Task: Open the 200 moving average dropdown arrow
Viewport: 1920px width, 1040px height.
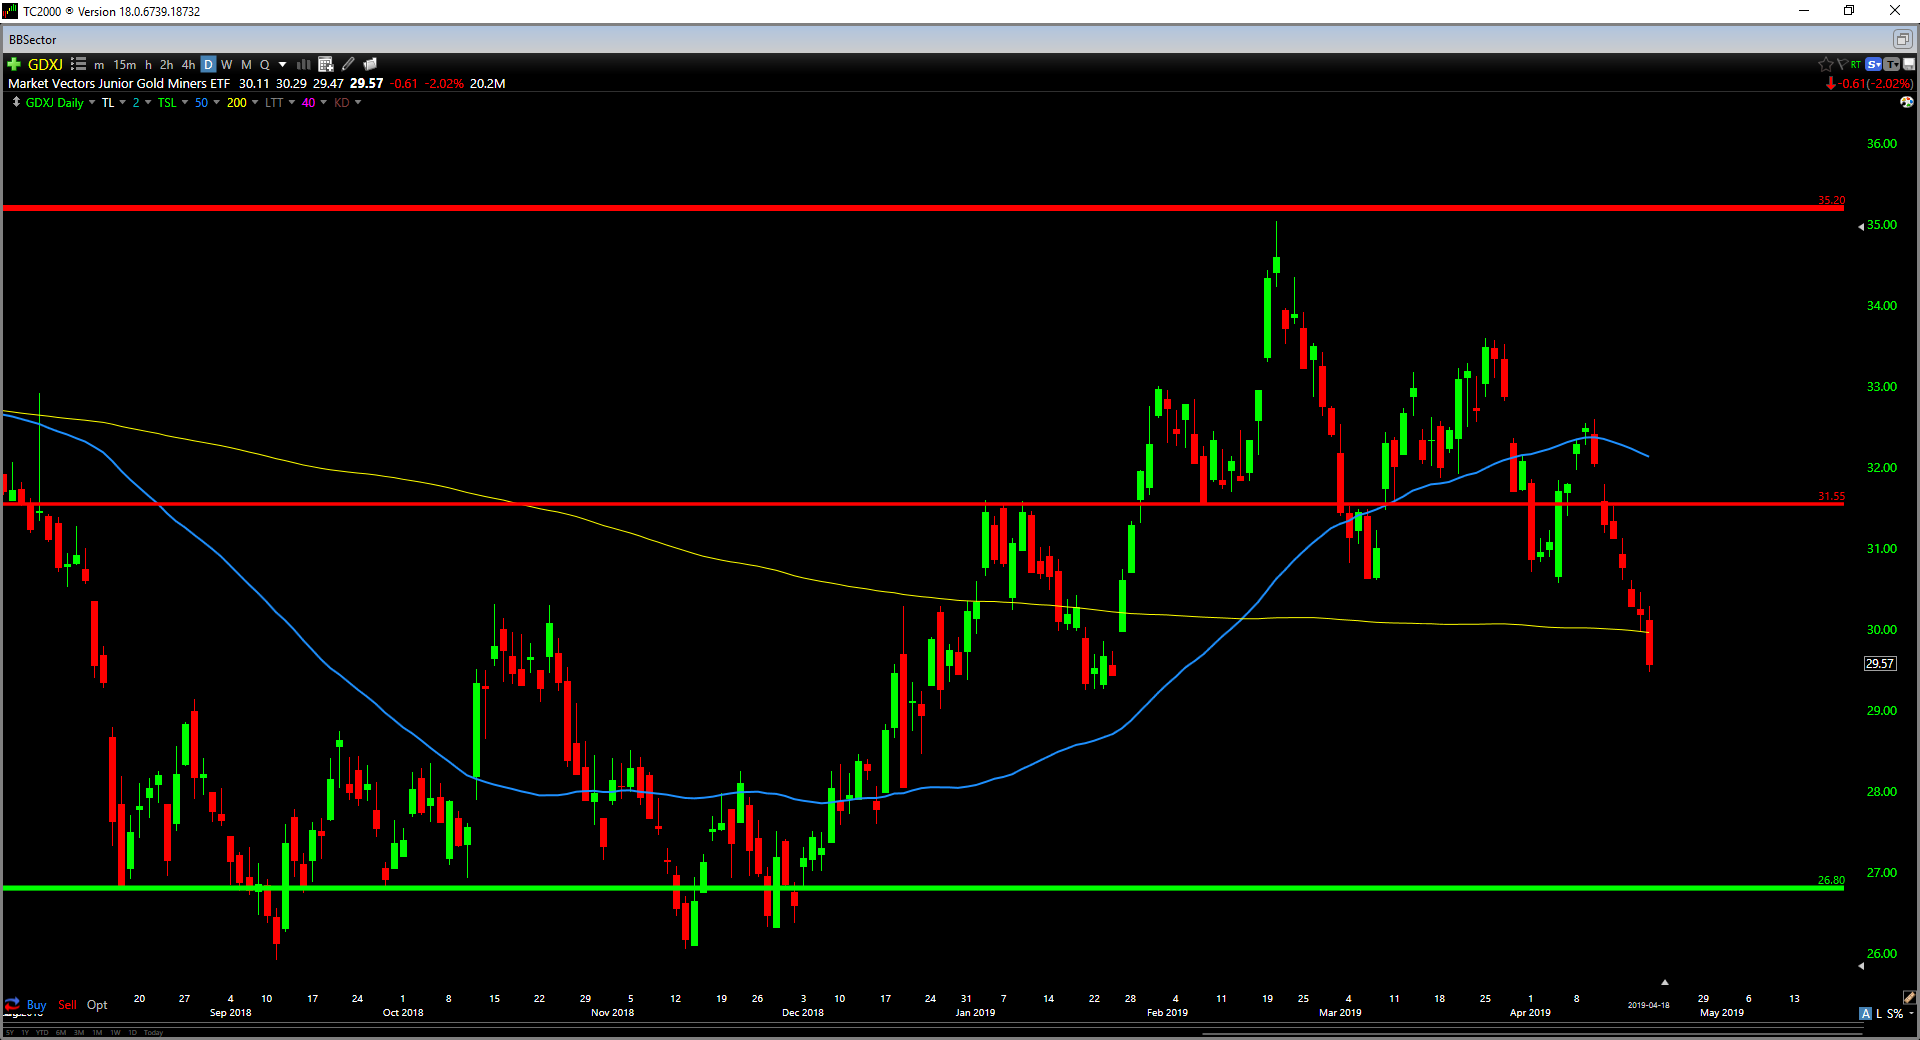Action: coord(255,102)
